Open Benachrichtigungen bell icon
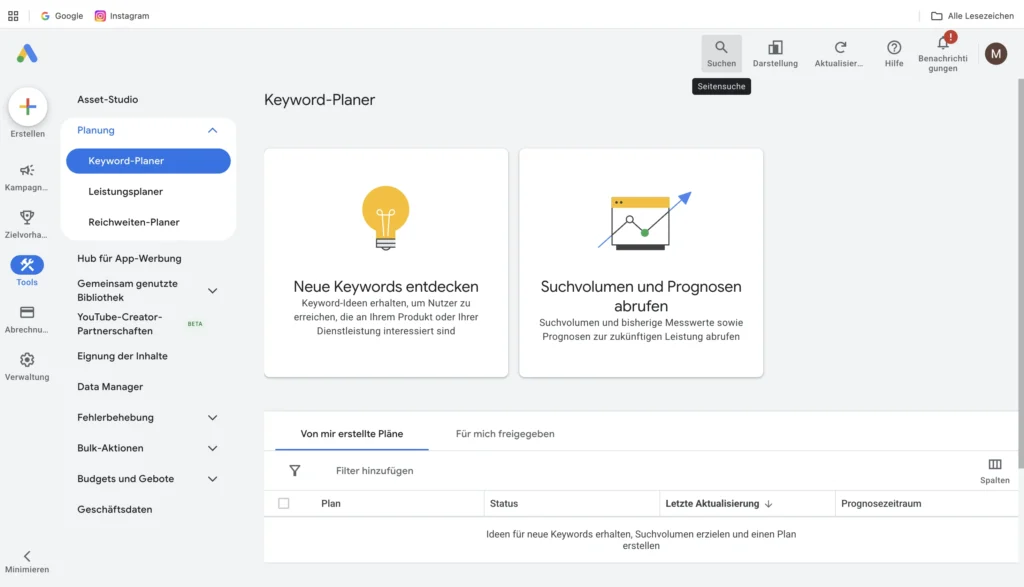 coord(942,43)
